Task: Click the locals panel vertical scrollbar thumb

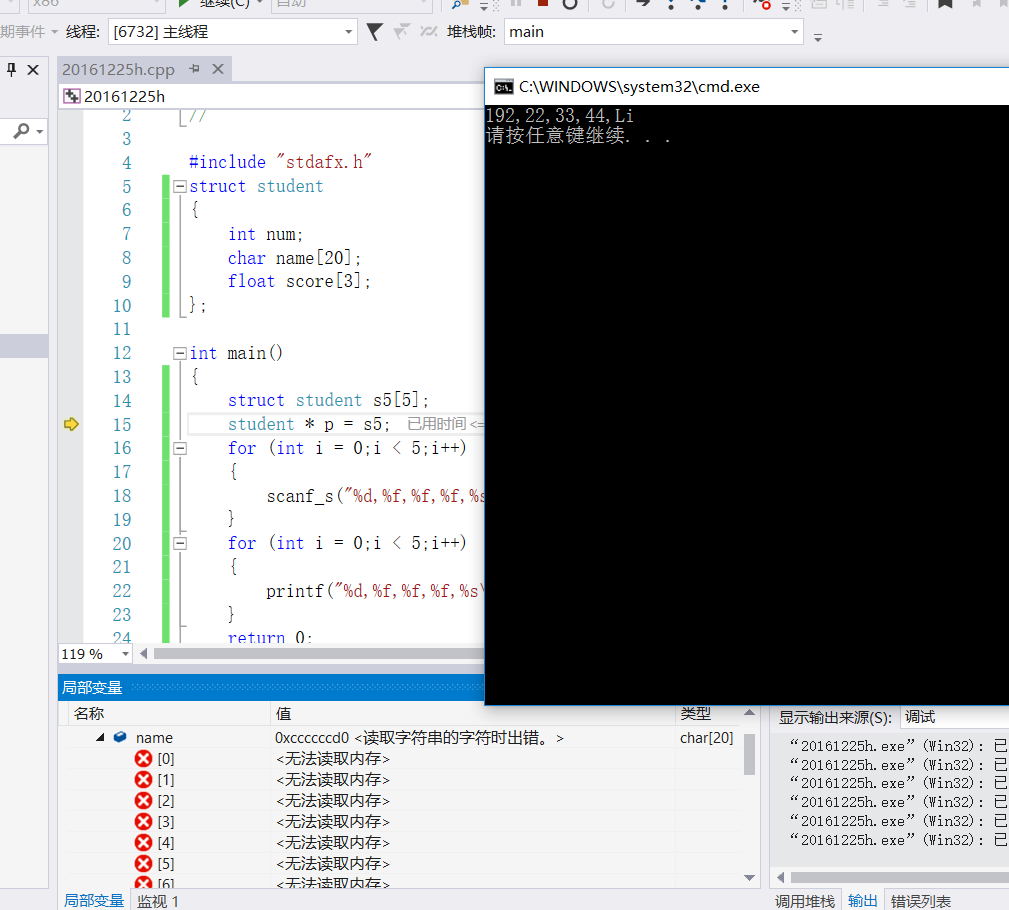Action: [x=749, y=754]
